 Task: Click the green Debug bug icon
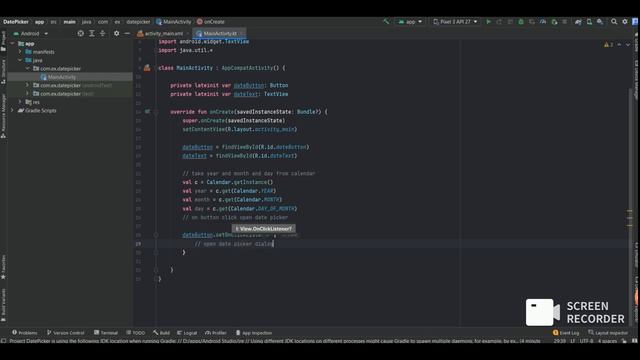[x=521, y=22]
